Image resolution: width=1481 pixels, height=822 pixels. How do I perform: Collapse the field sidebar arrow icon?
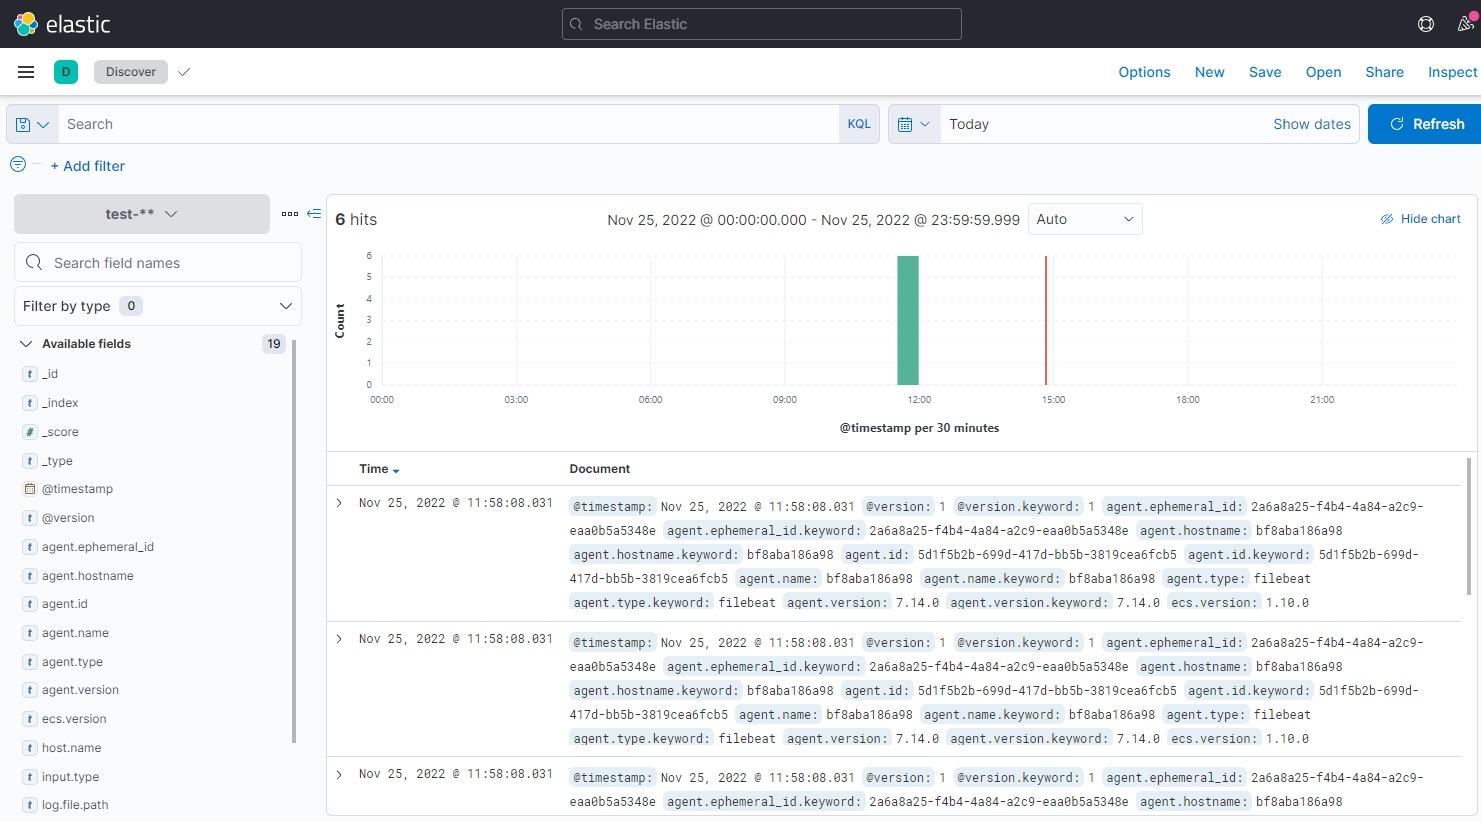[314, 213]
